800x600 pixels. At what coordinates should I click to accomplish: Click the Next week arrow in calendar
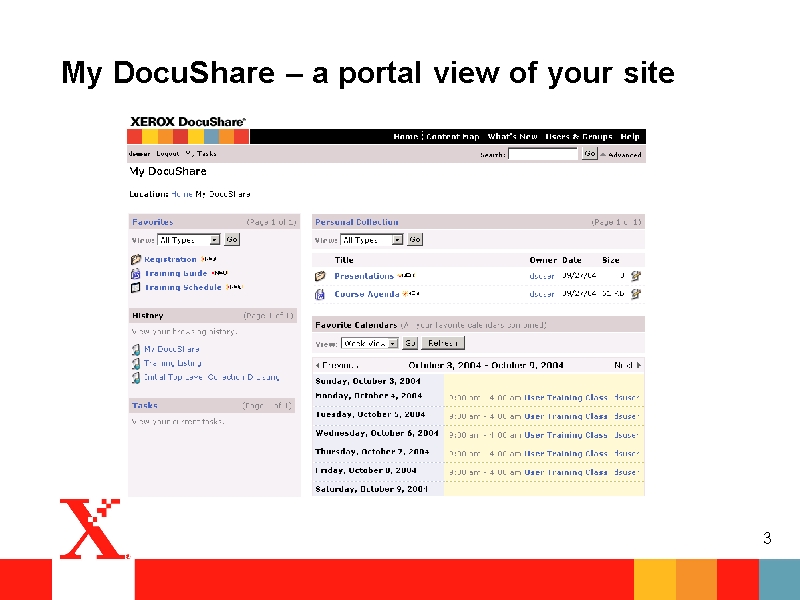(639, 365)
